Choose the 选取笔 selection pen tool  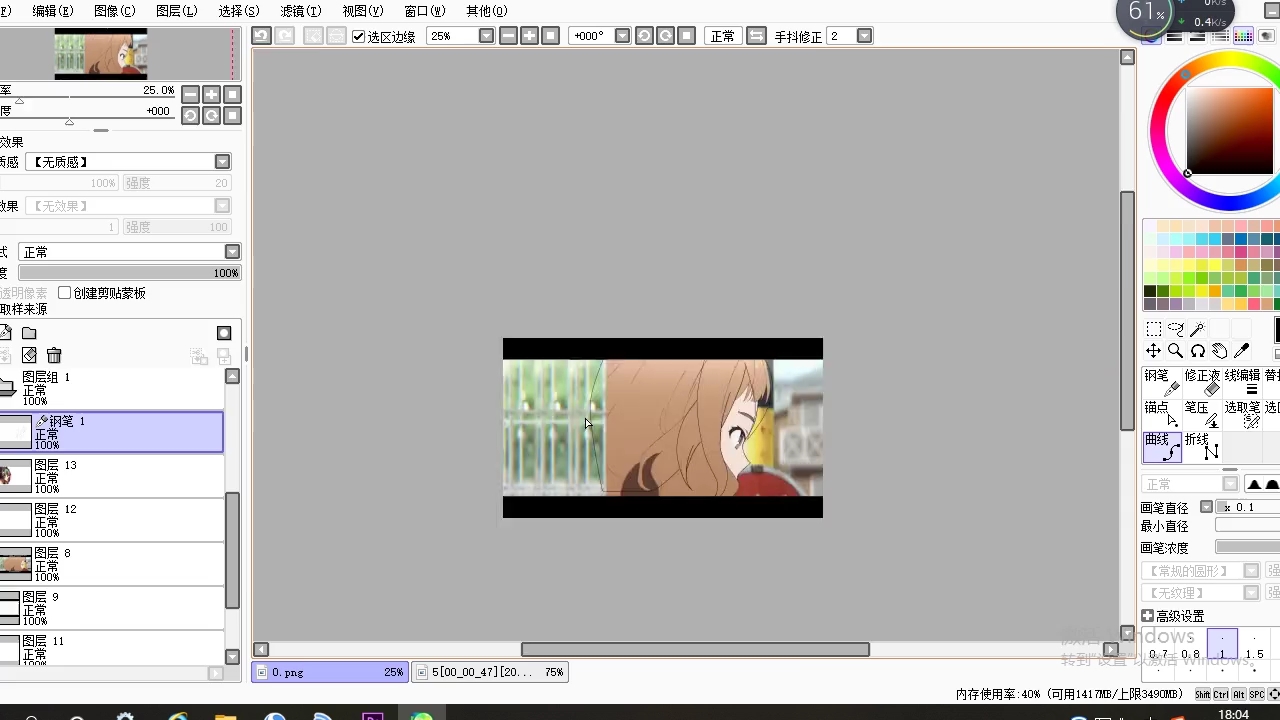pyautogui.click(x=1242, y=414)
